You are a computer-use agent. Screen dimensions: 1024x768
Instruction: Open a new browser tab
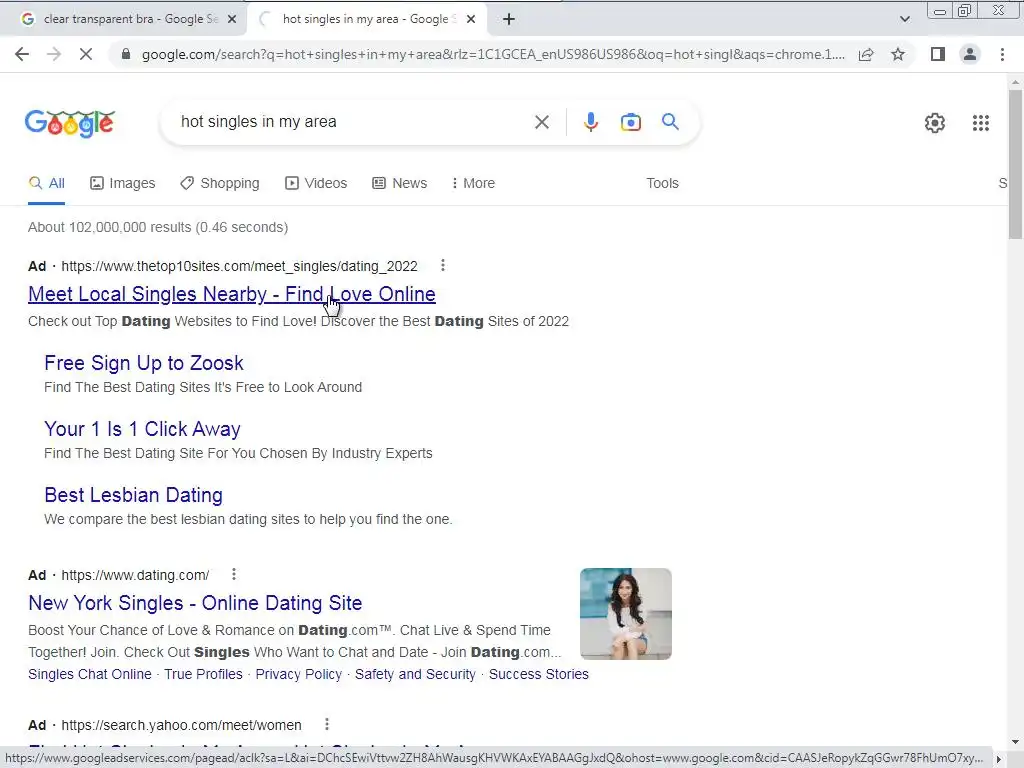point(509,19)
